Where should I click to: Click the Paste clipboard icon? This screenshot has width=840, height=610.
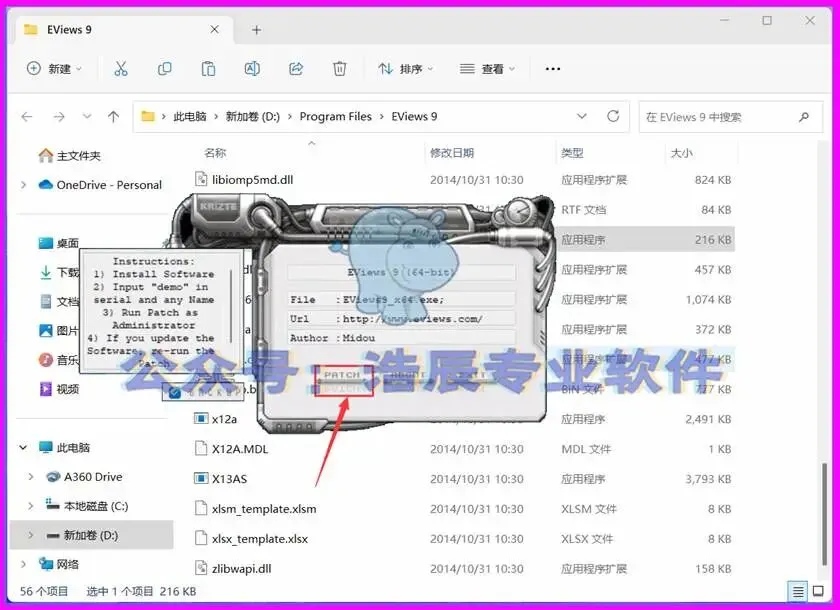pyautogui.click(x=208, y=69)
